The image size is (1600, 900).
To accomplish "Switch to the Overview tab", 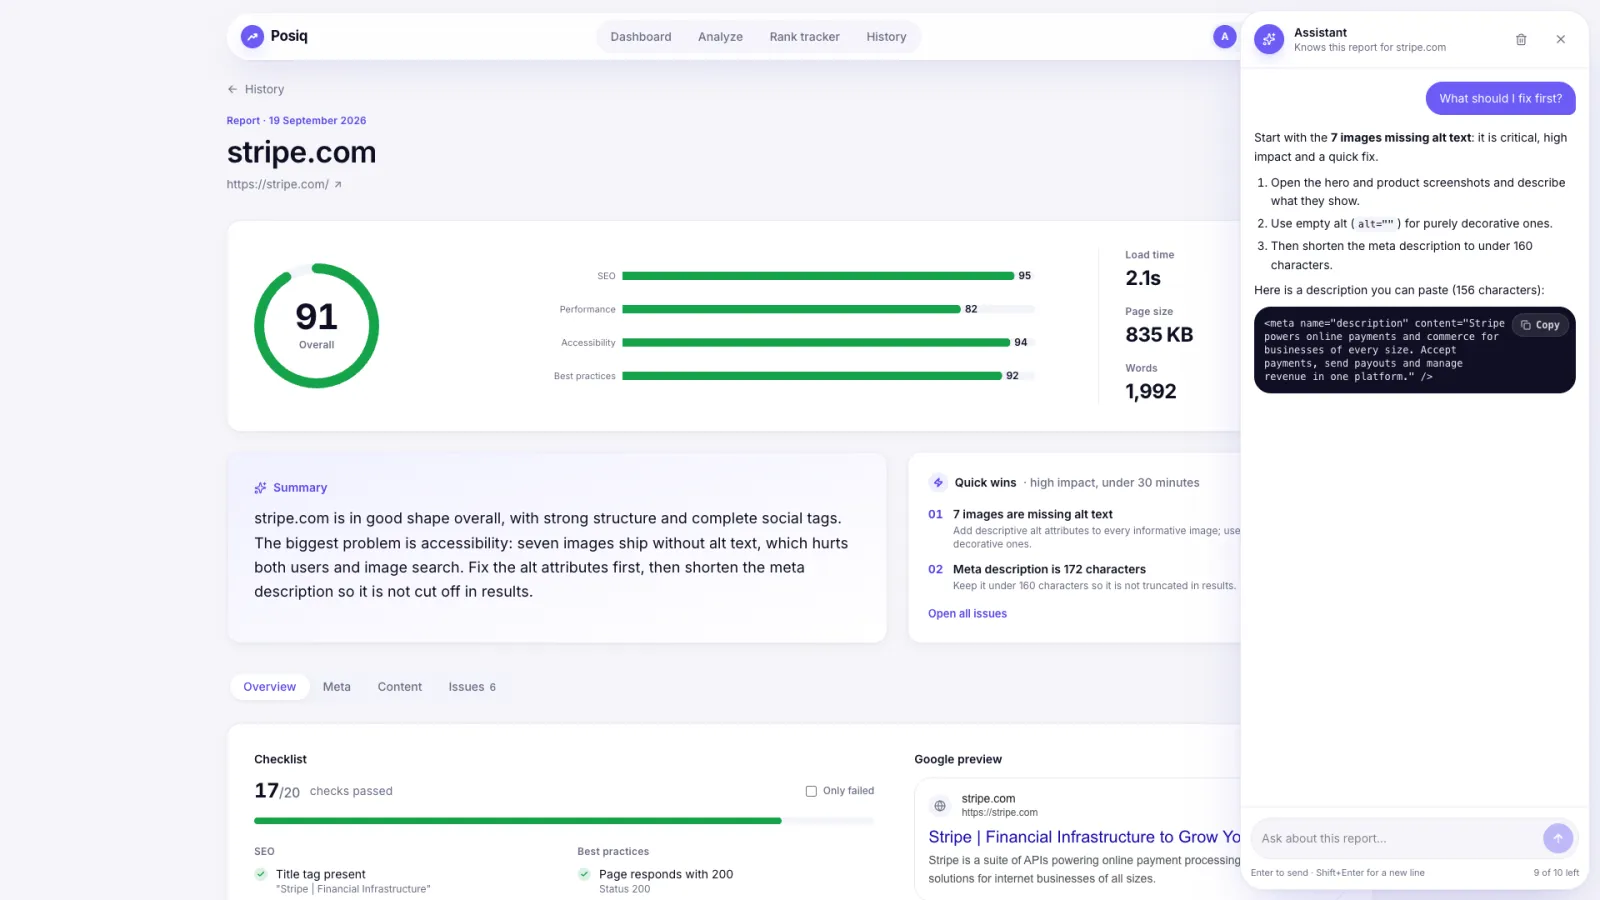I will click(270, 687).
